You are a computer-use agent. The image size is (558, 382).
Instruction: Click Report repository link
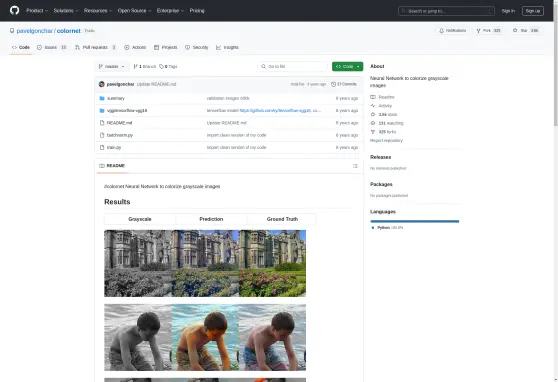[386, 141]
